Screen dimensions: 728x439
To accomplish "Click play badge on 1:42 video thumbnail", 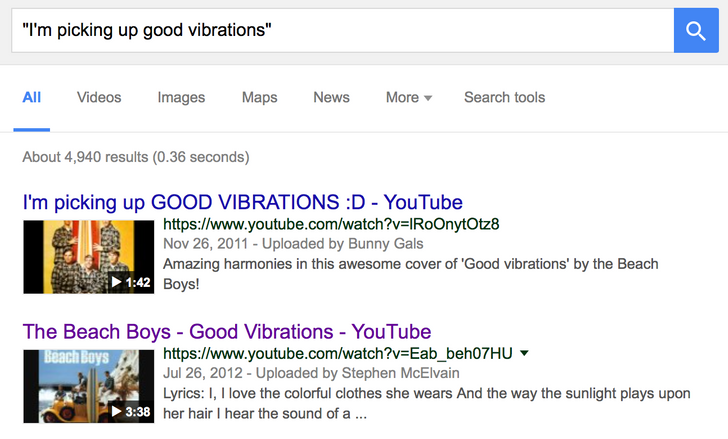I will click(x=130, y=282).
